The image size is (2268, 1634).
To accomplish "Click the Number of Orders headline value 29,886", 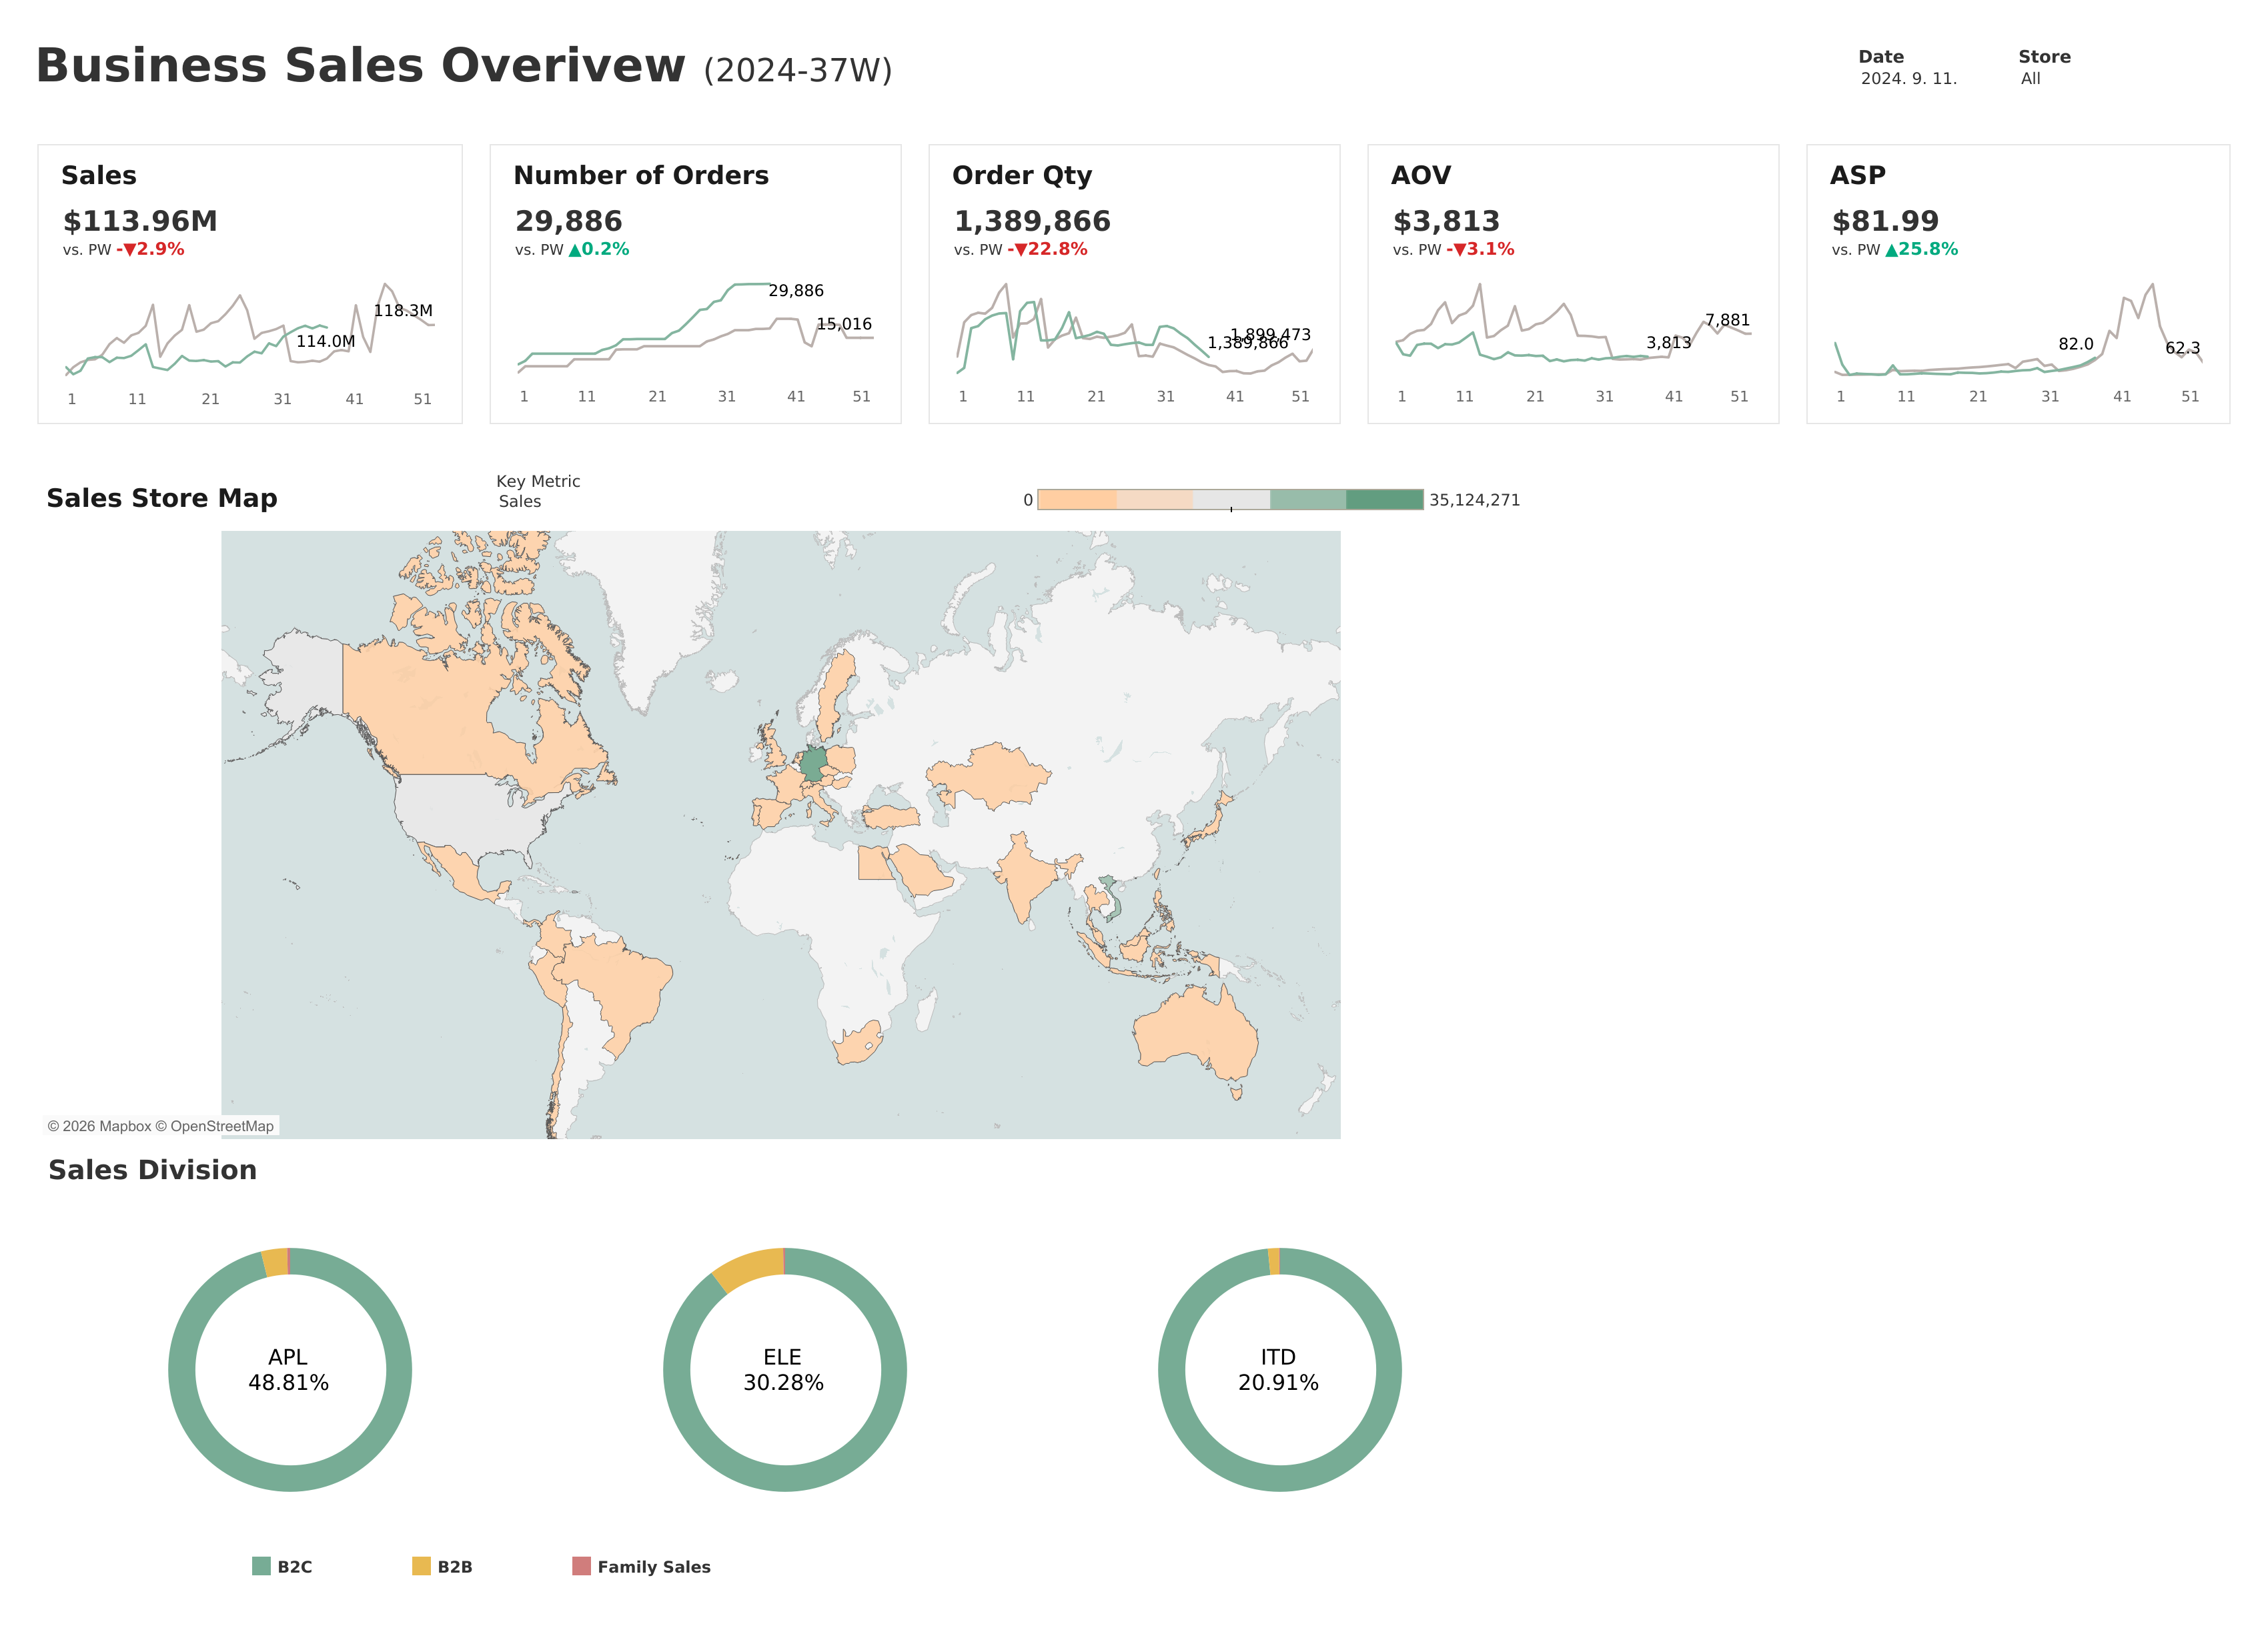I will [x=569, y=221].
